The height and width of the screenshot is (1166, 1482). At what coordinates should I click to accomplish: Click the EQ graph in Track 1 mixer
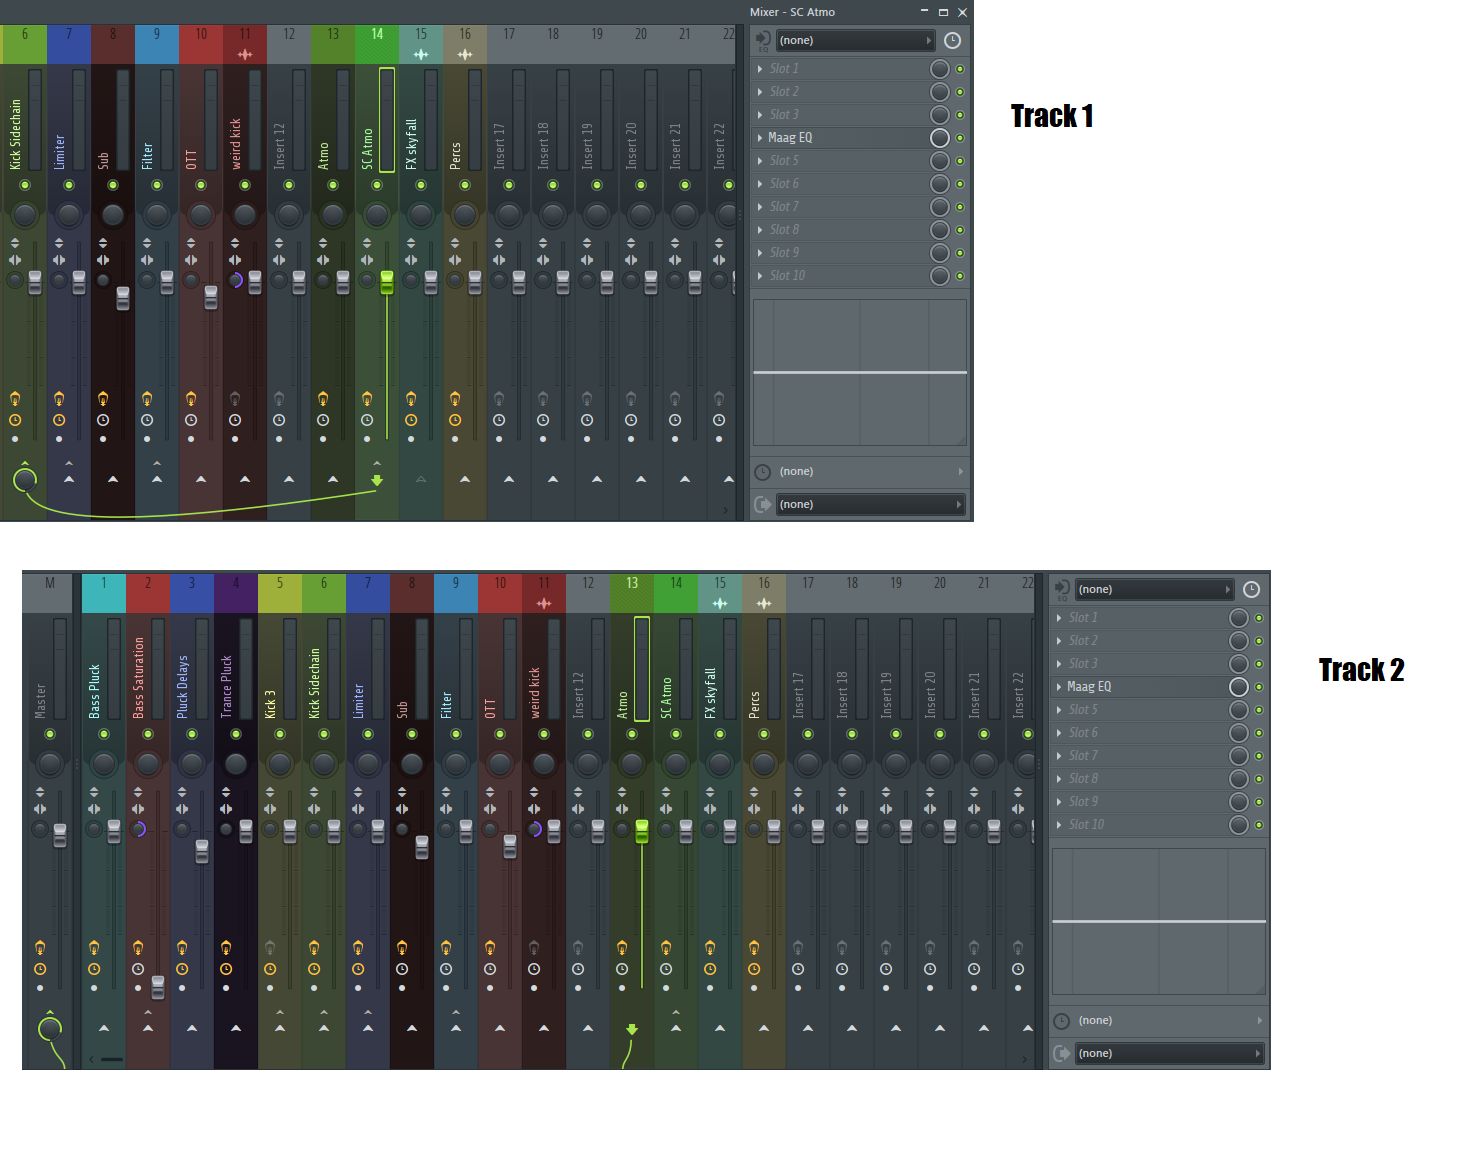860,372
